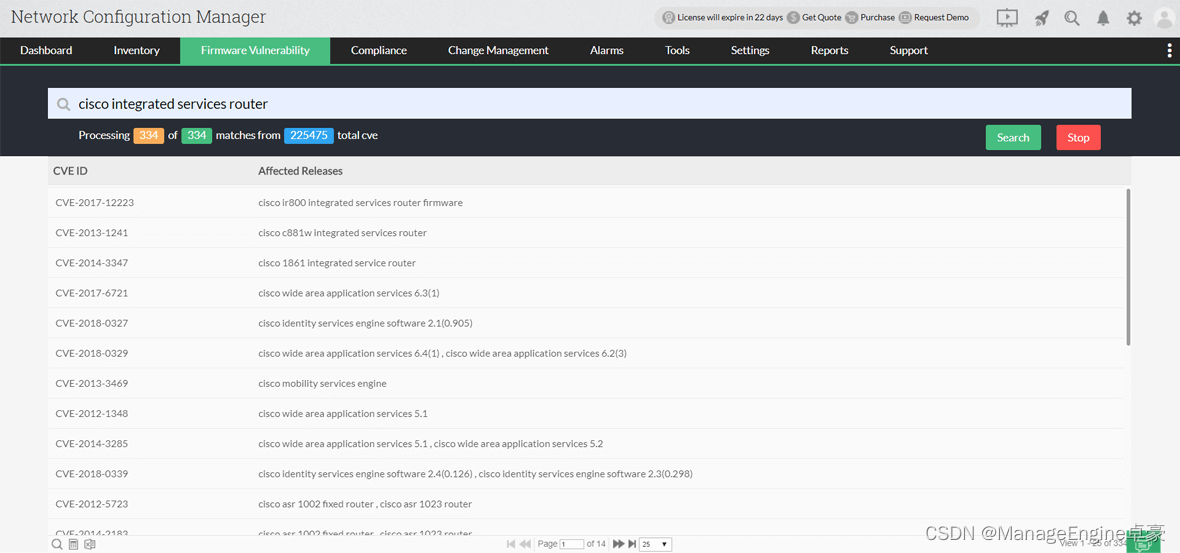1180x553 pixels.
Task: Select row CVE-2014-3285
Action: coord(586,444)
